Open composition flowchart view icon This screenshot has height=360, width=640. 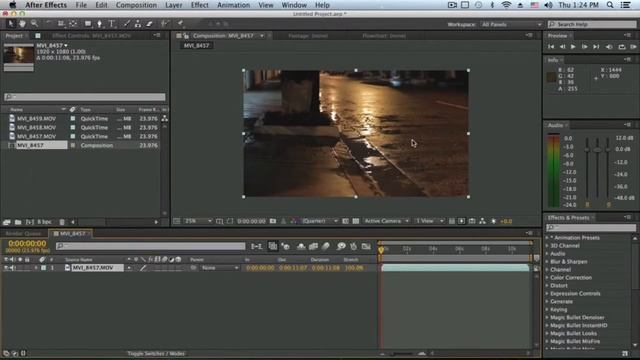(482, 221)
